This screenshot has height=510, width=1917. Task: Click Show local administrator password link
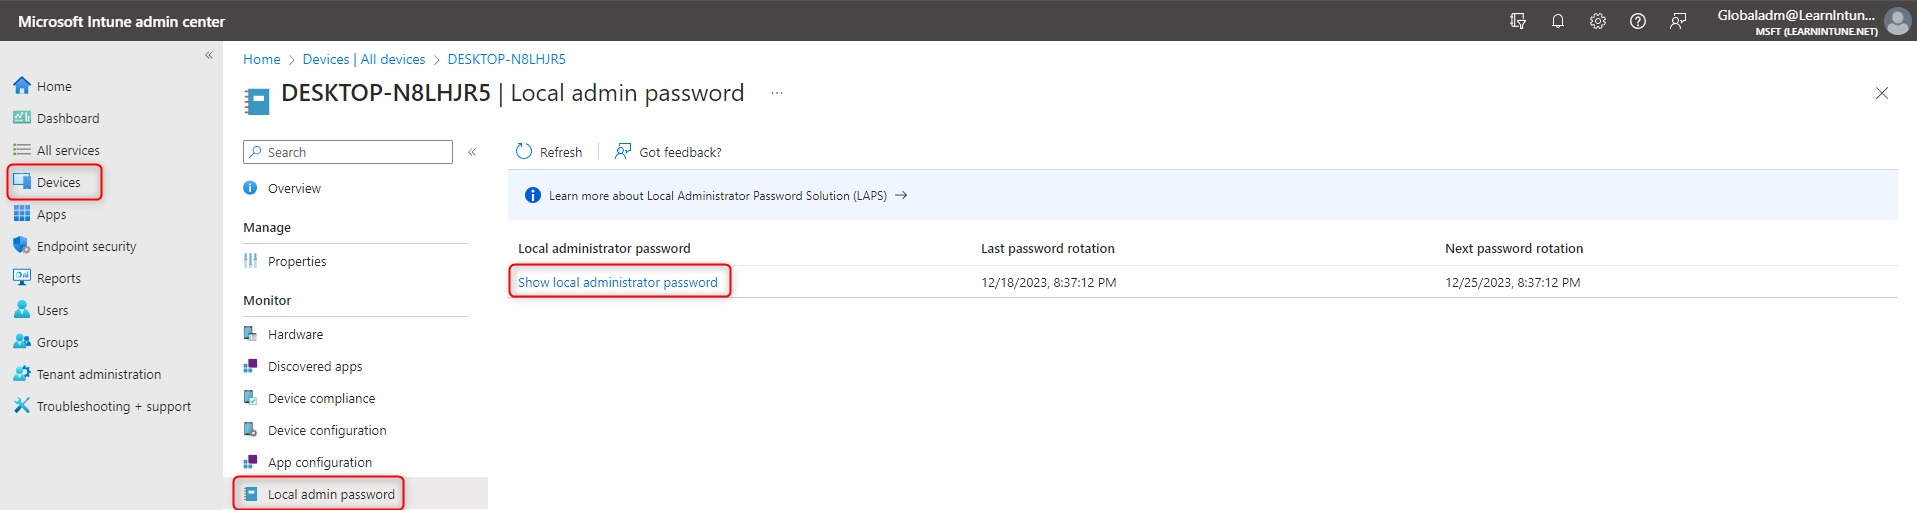[x=618, y=282]
